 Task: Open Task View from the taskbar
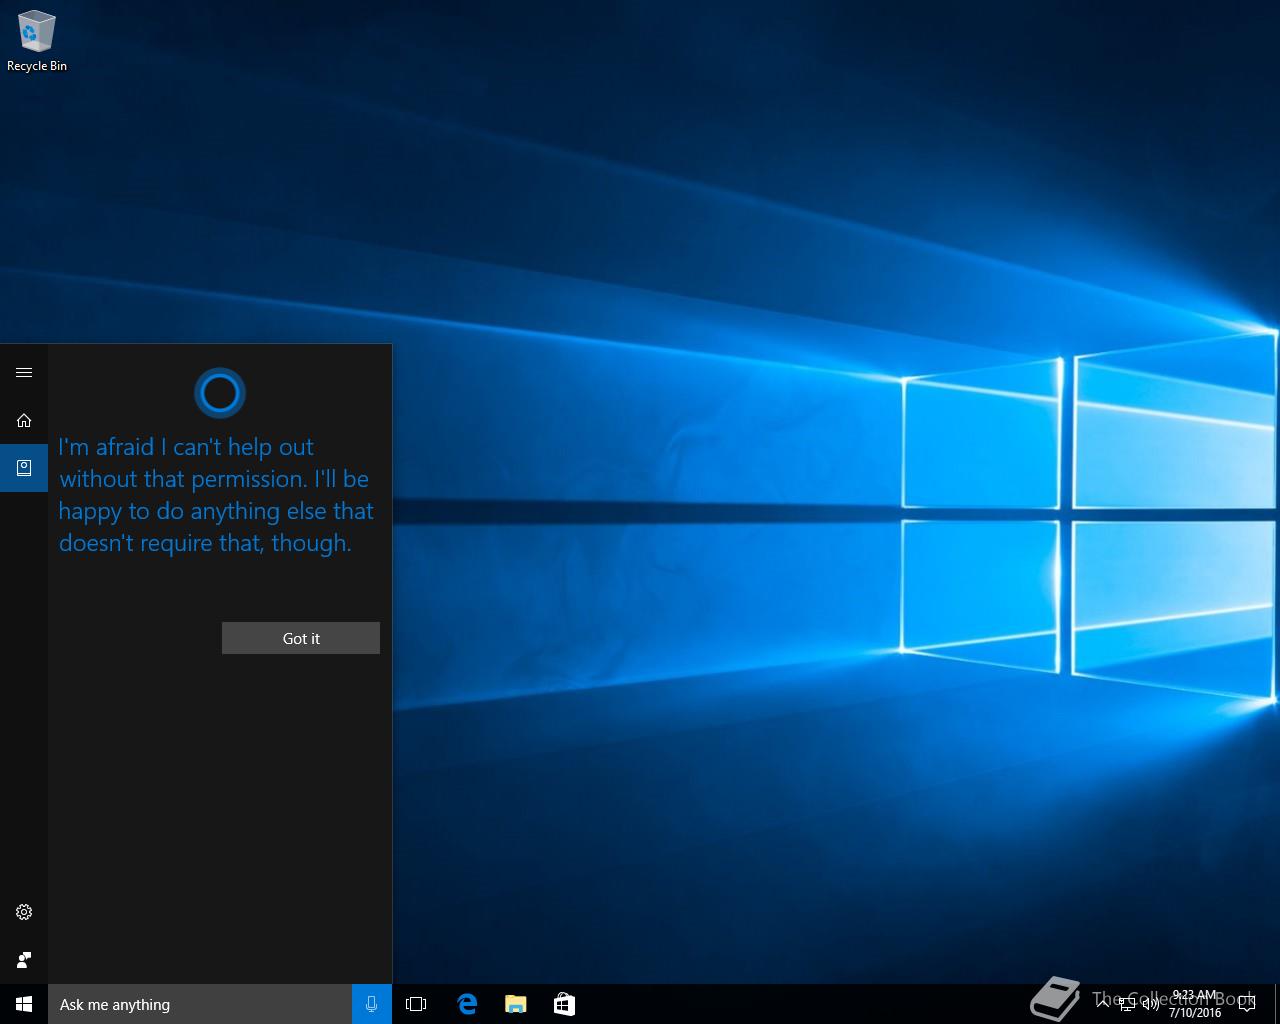416,1004
